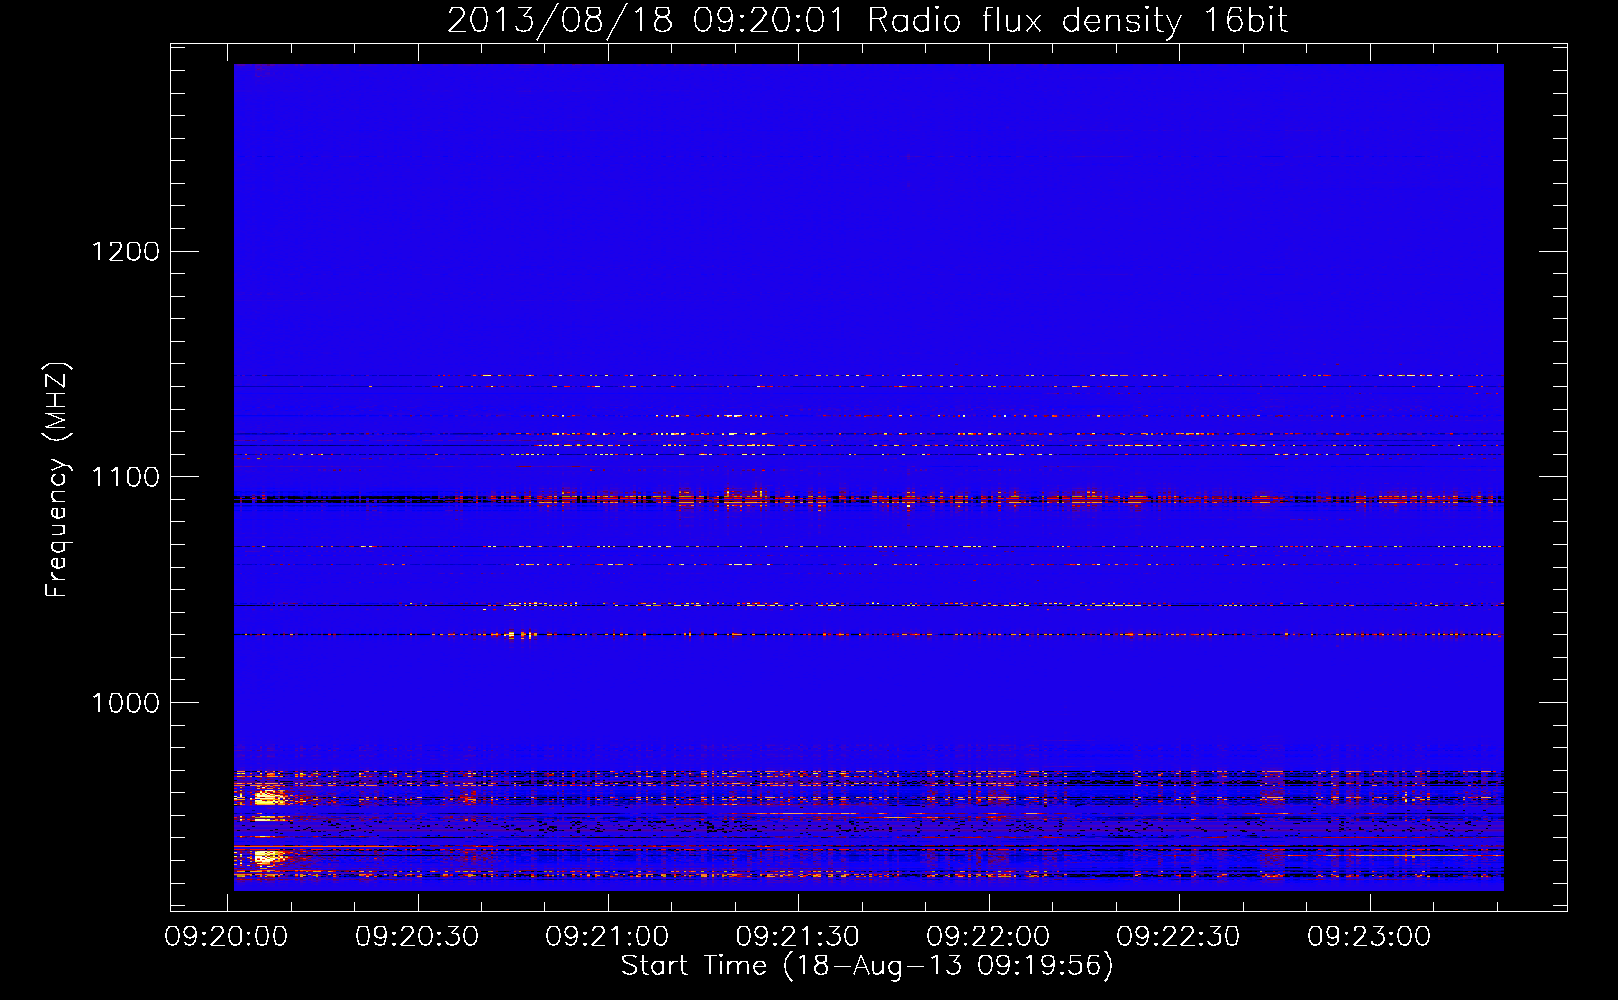
Task: Click the 09:21:00 time tick label
Action: (607, 937)
